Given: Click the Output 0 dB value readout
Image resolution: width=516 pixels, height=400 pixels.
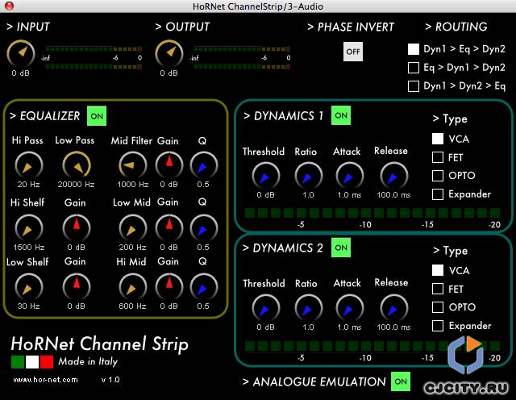Looking at the screenshot, I should point(169,73).
